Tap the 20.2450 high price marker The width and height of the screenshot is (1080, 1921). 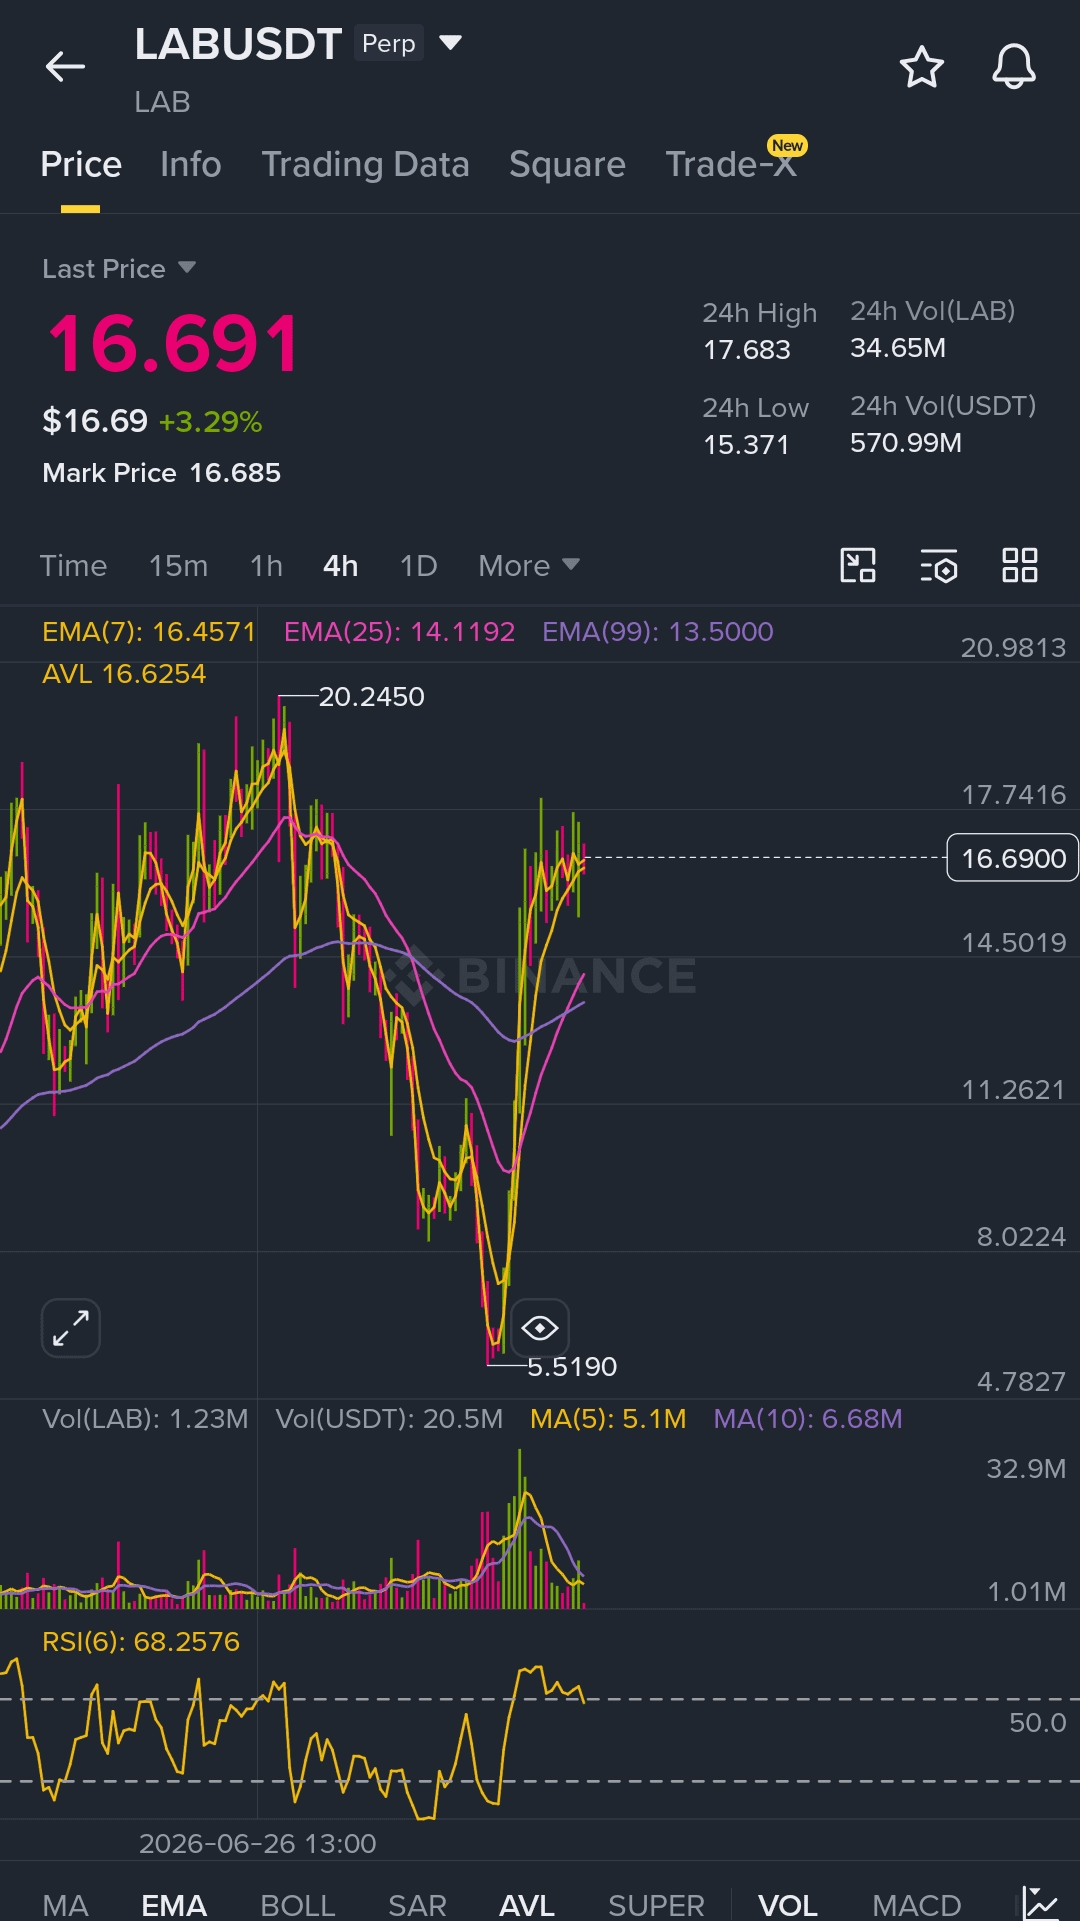click(371, 696)
